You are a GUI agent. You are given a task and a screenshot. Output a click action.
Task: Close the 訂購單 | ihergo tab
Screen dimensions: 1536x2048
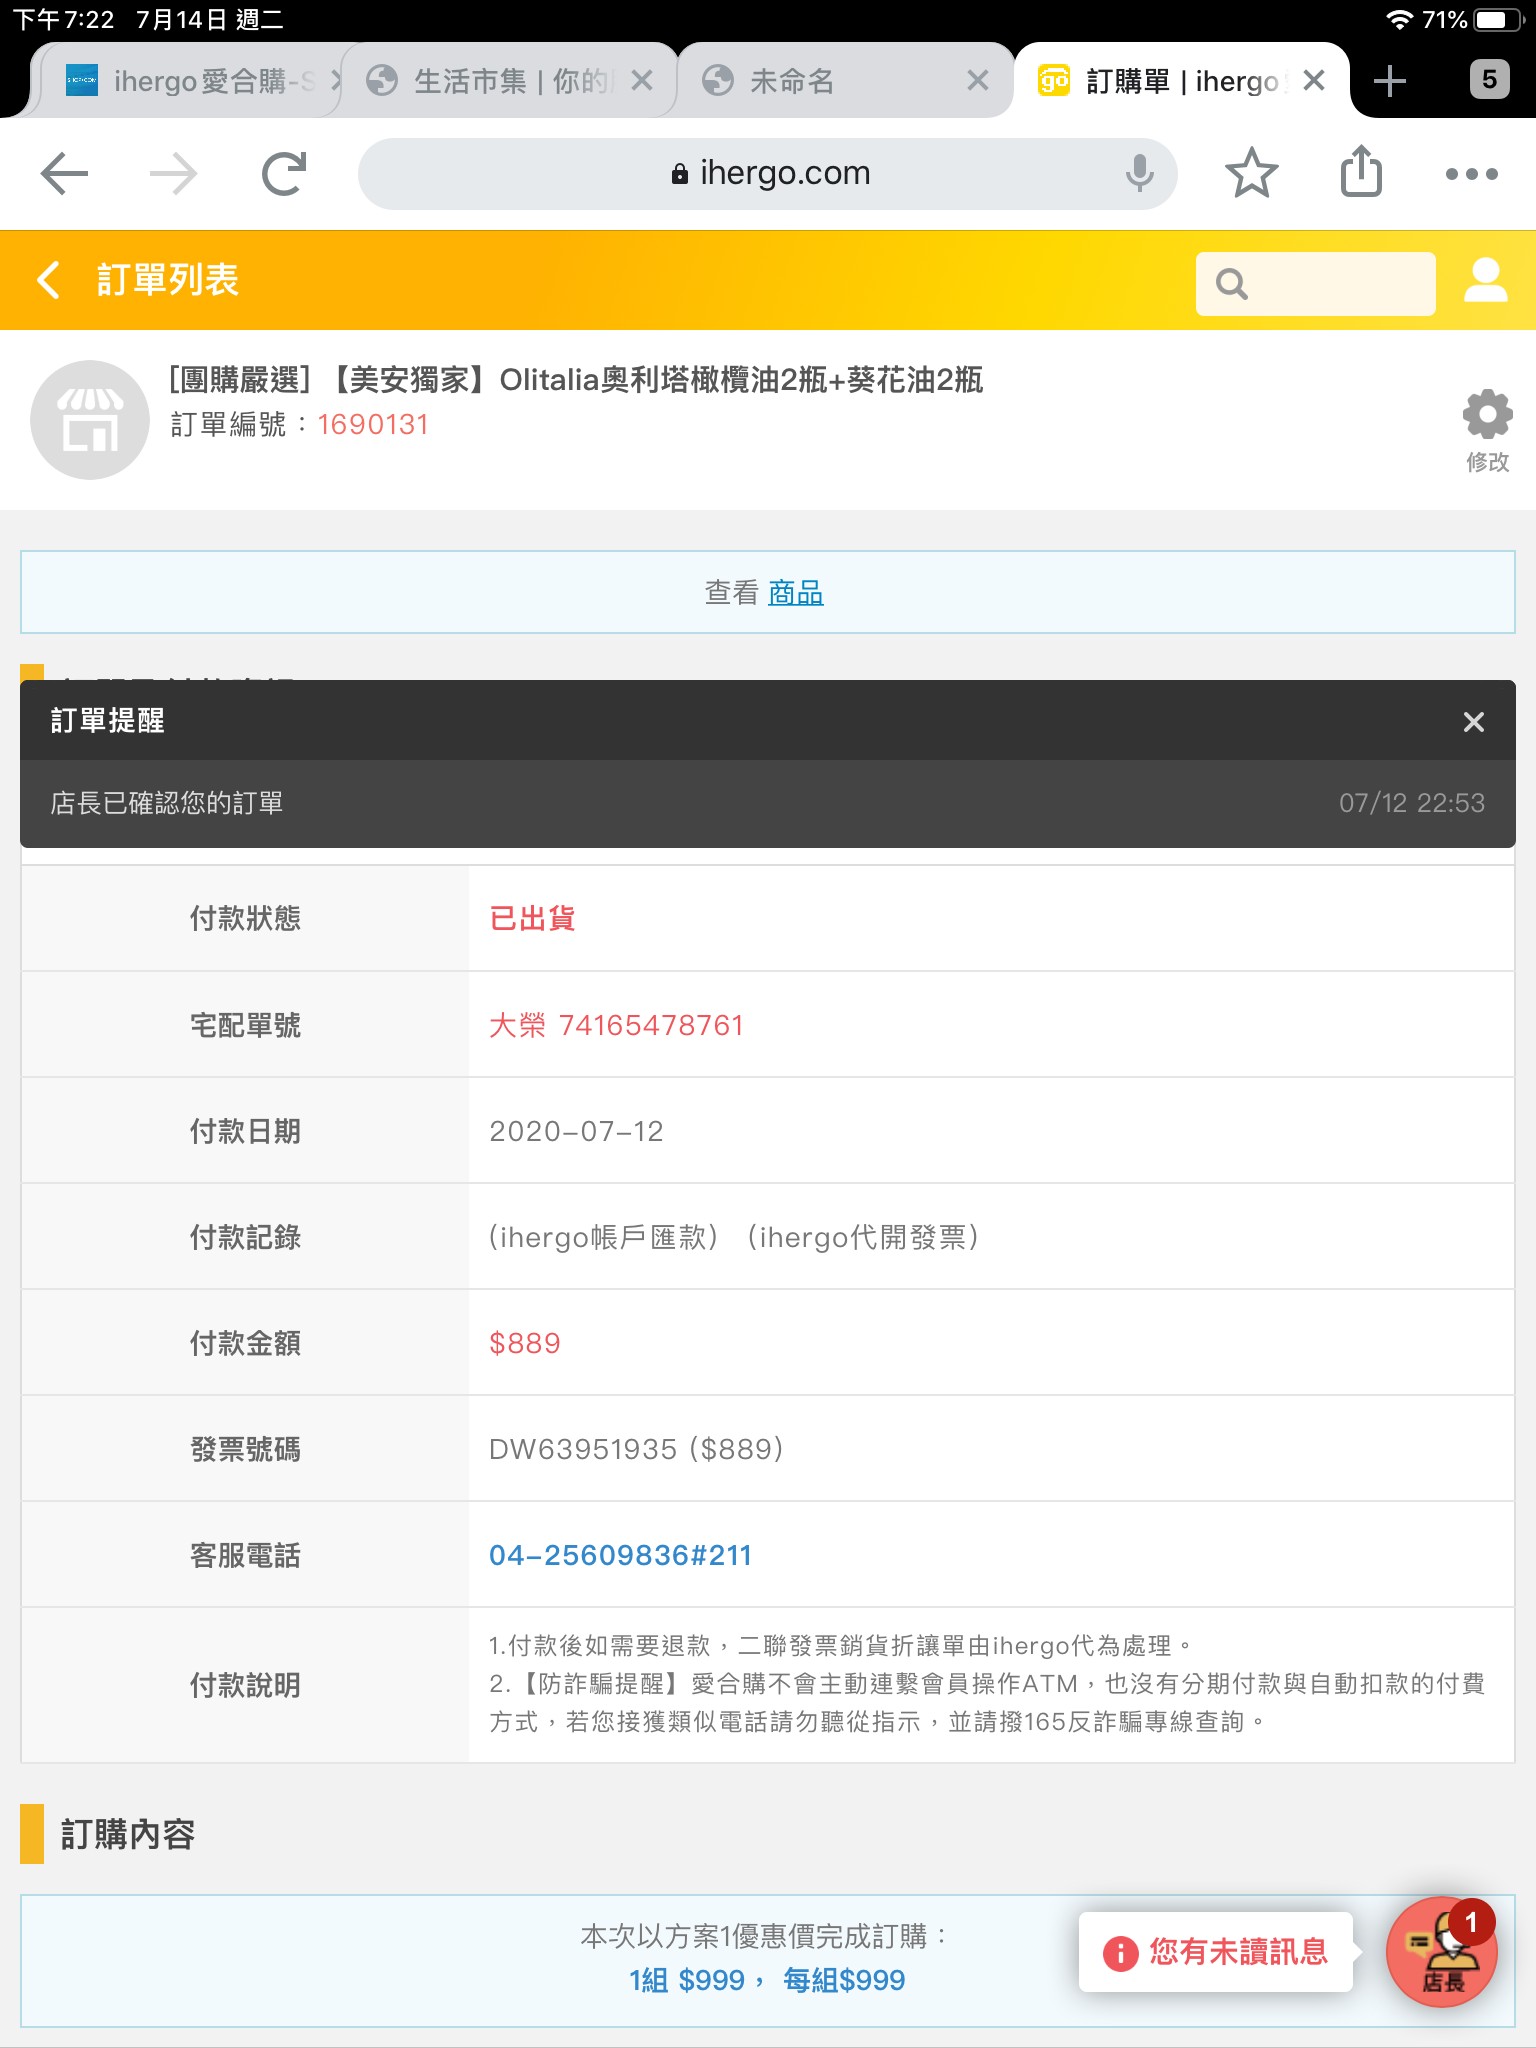pos(1314,81)
